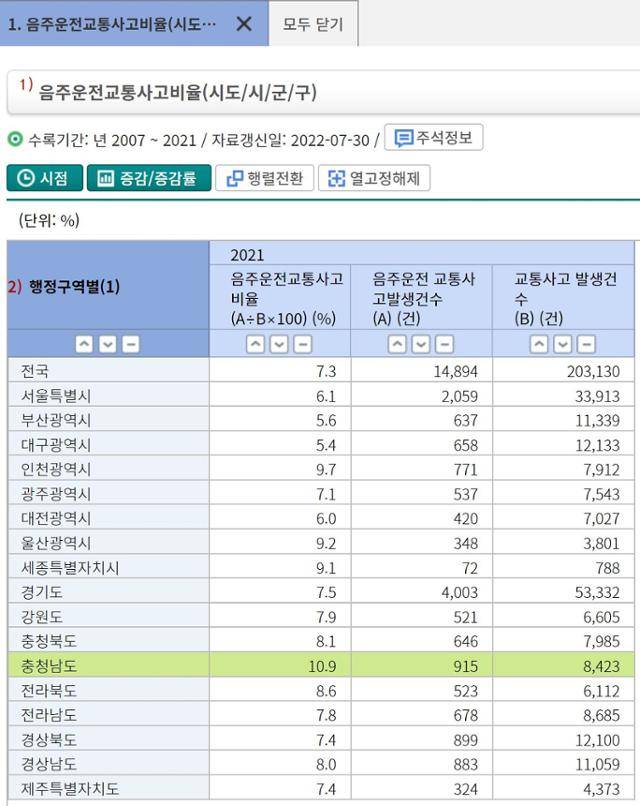Select the 제주특별자치도 row label
Viewport: 640px width, 806px height.
click(70, 789)
